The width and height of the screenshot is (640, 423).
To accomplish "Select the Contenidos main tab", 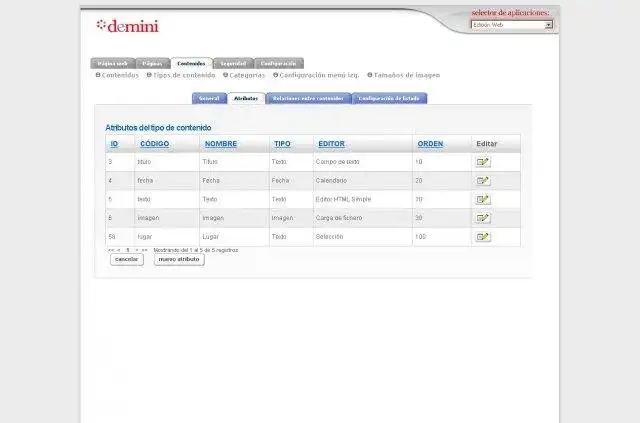I will pyautogui.click(x=191, y=63).
